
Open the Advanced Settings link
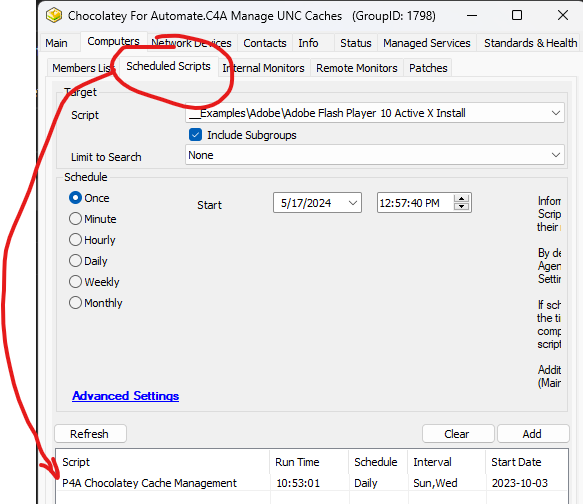click(x=126, y=396)
